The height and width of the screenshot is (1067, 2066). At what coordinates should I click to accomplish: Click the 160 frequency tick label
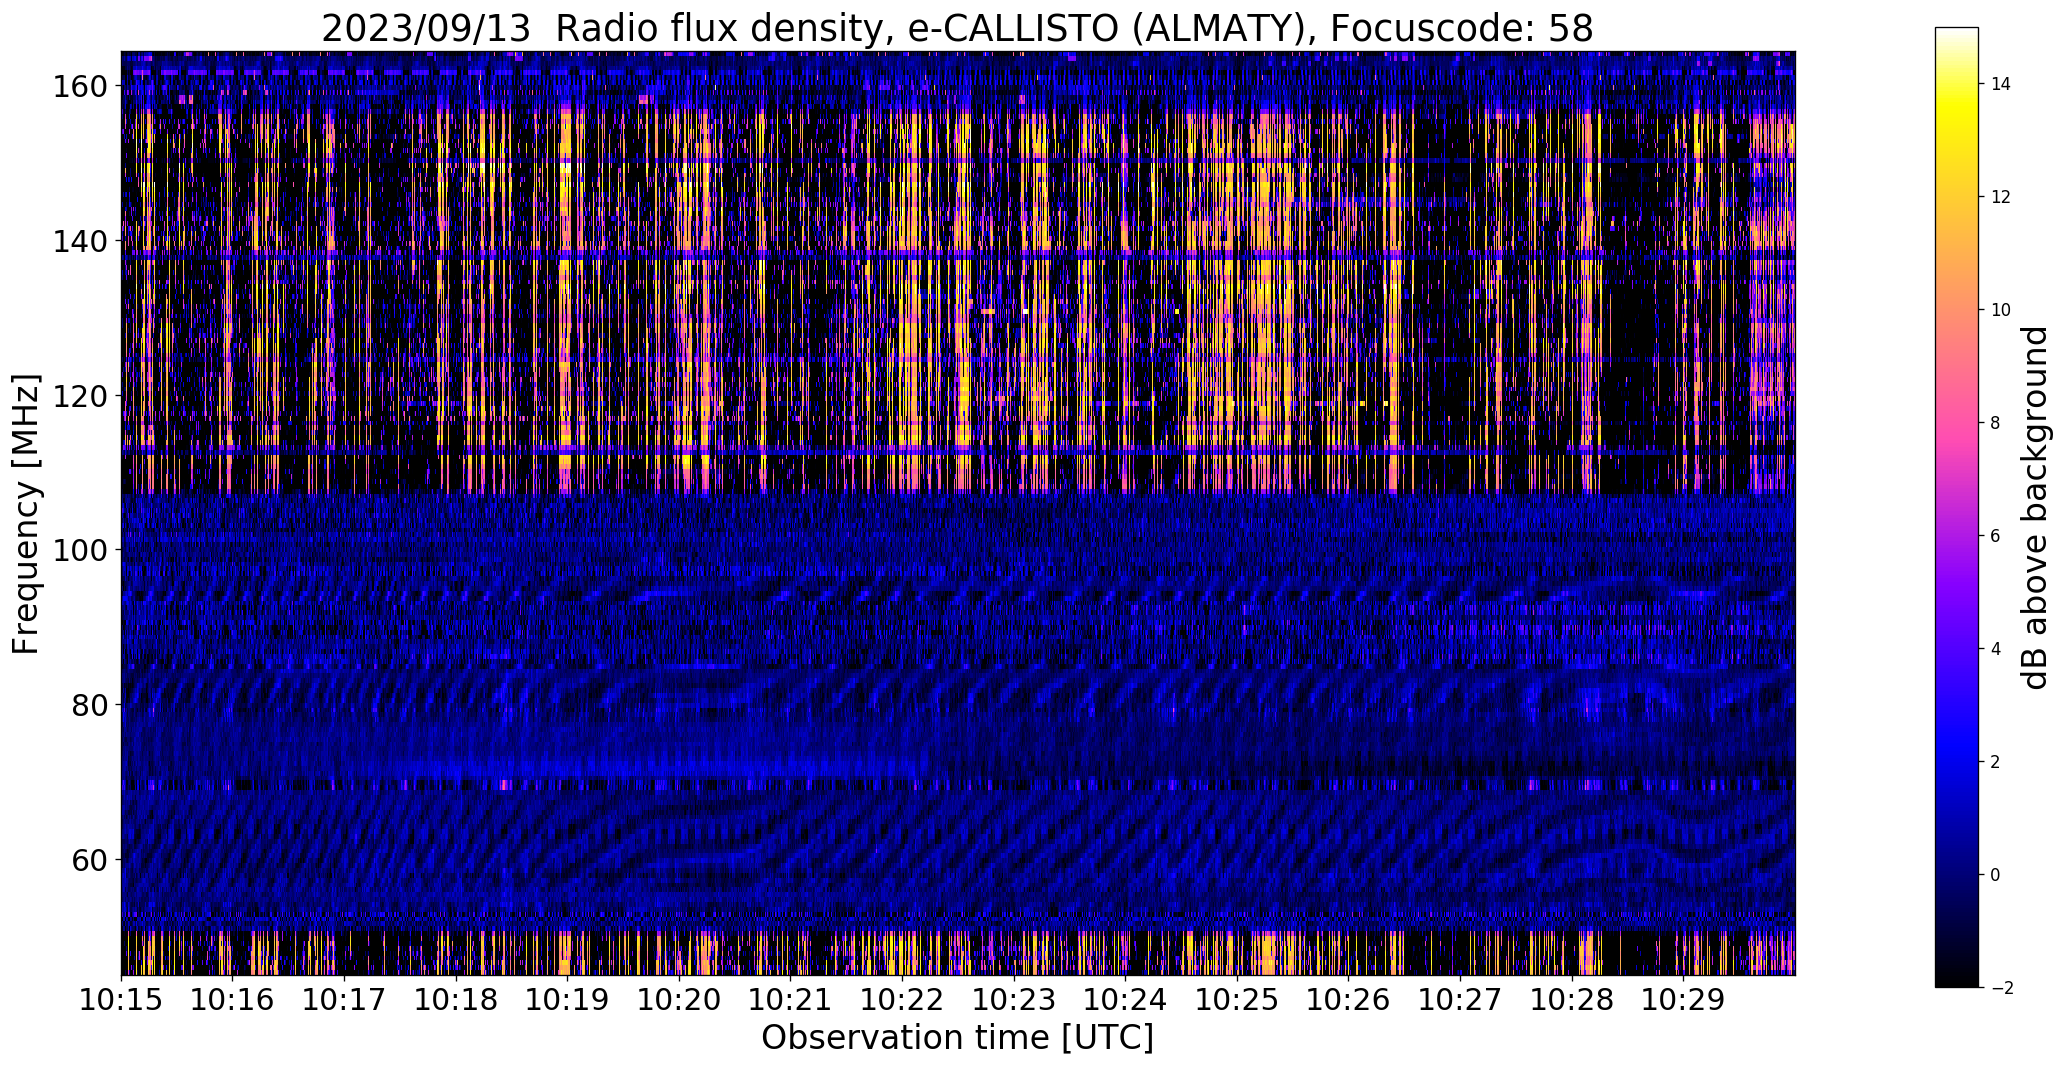pos(78,87)
